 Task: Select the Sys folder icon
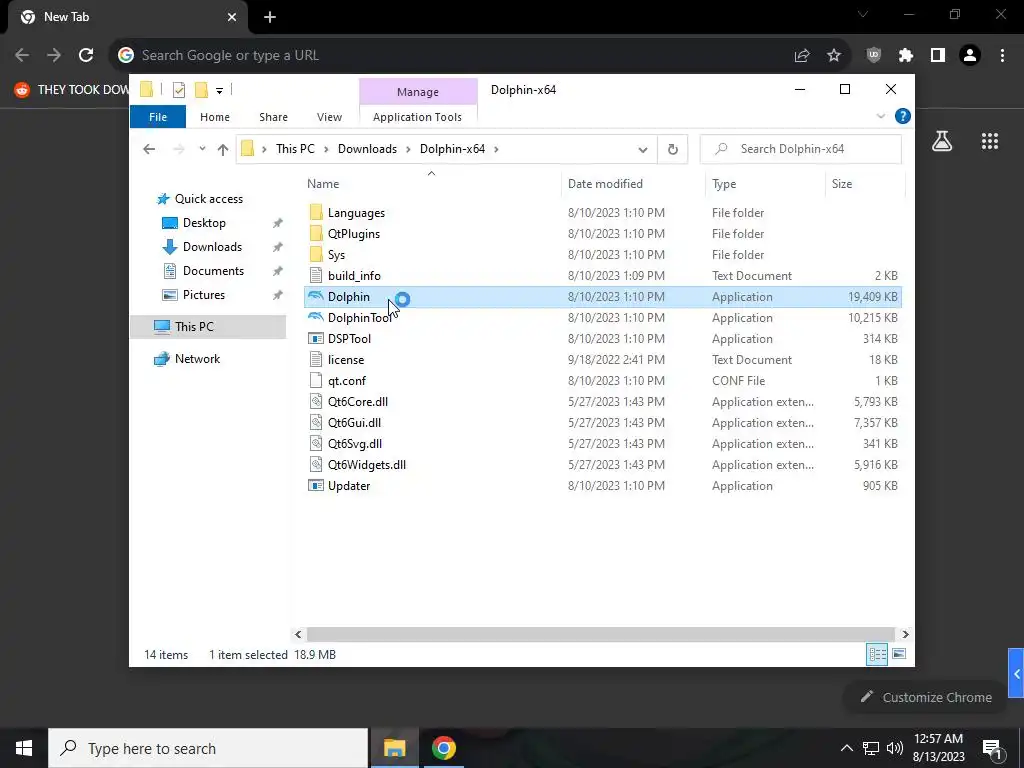pyautogui.click(x=316, y=254)
